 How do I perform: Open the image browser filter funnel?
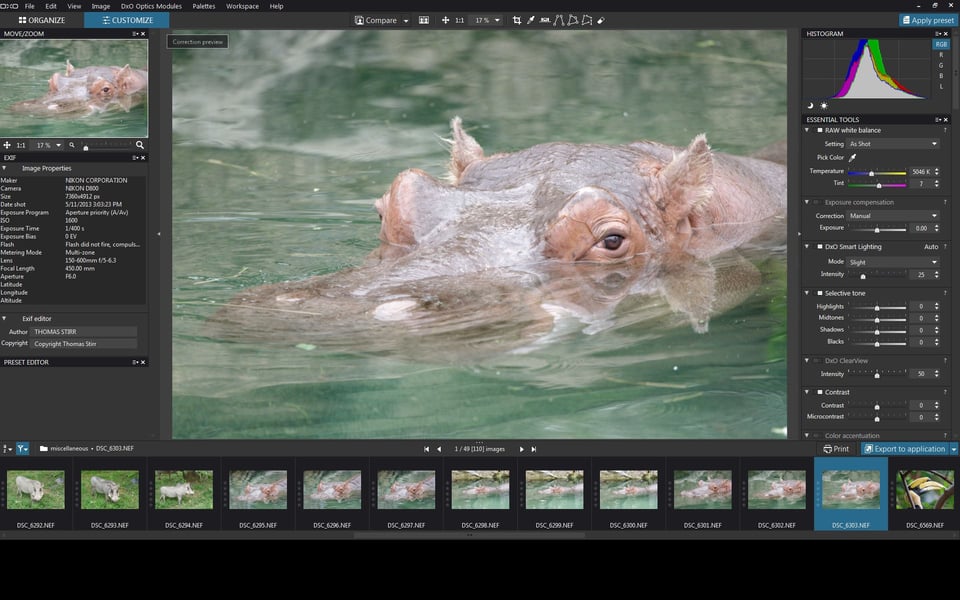22,449
